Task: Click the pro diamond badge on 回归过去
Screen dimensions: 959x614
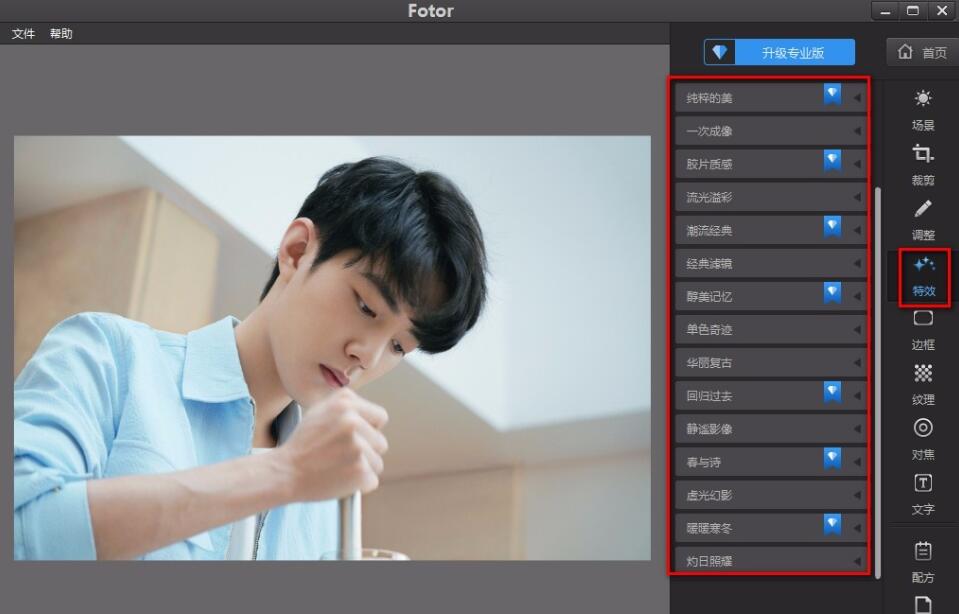Action: (x=832, y=392)
